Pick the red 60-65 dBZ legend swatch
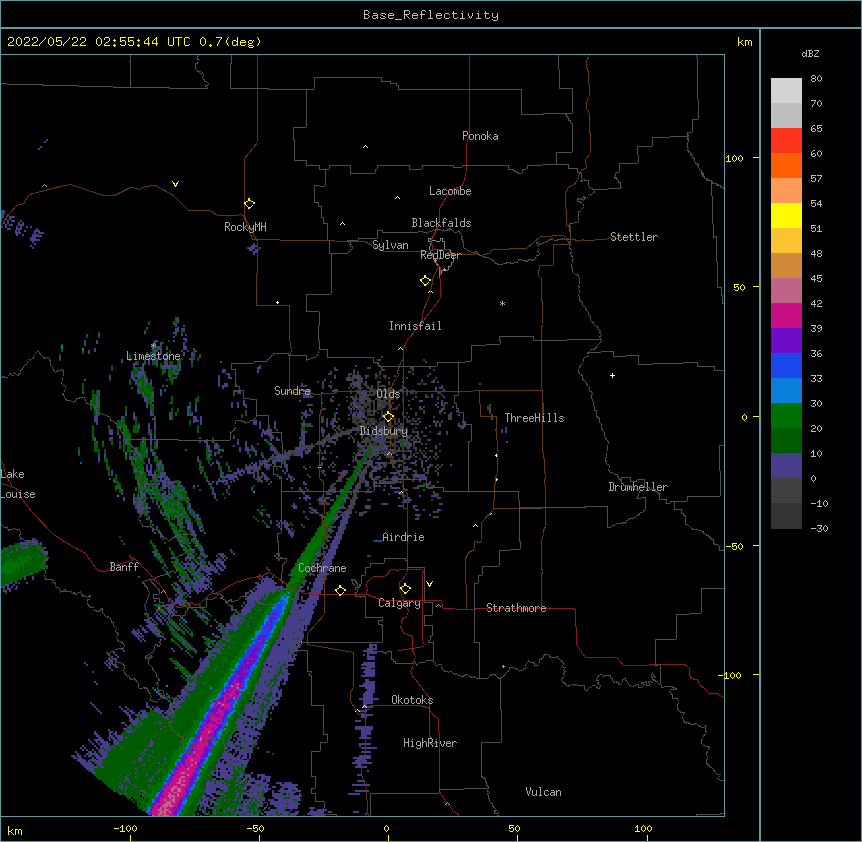The image size is (862, 842). click(786, 141)
